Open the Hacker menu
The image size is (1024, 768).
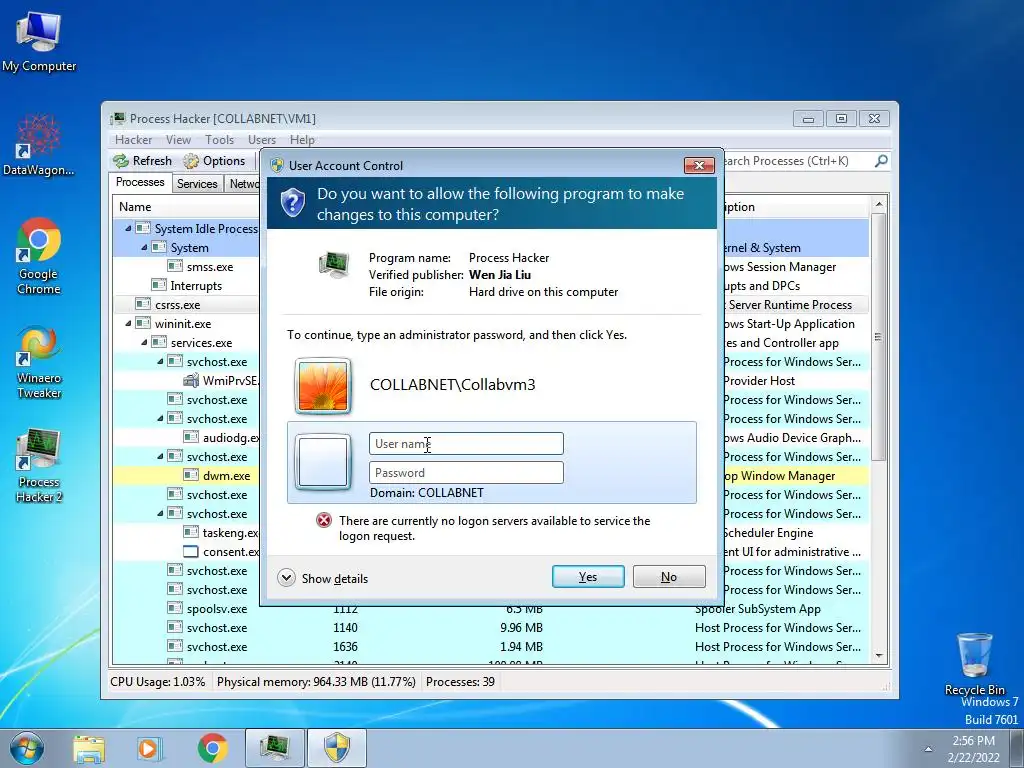tap(133, 140)
